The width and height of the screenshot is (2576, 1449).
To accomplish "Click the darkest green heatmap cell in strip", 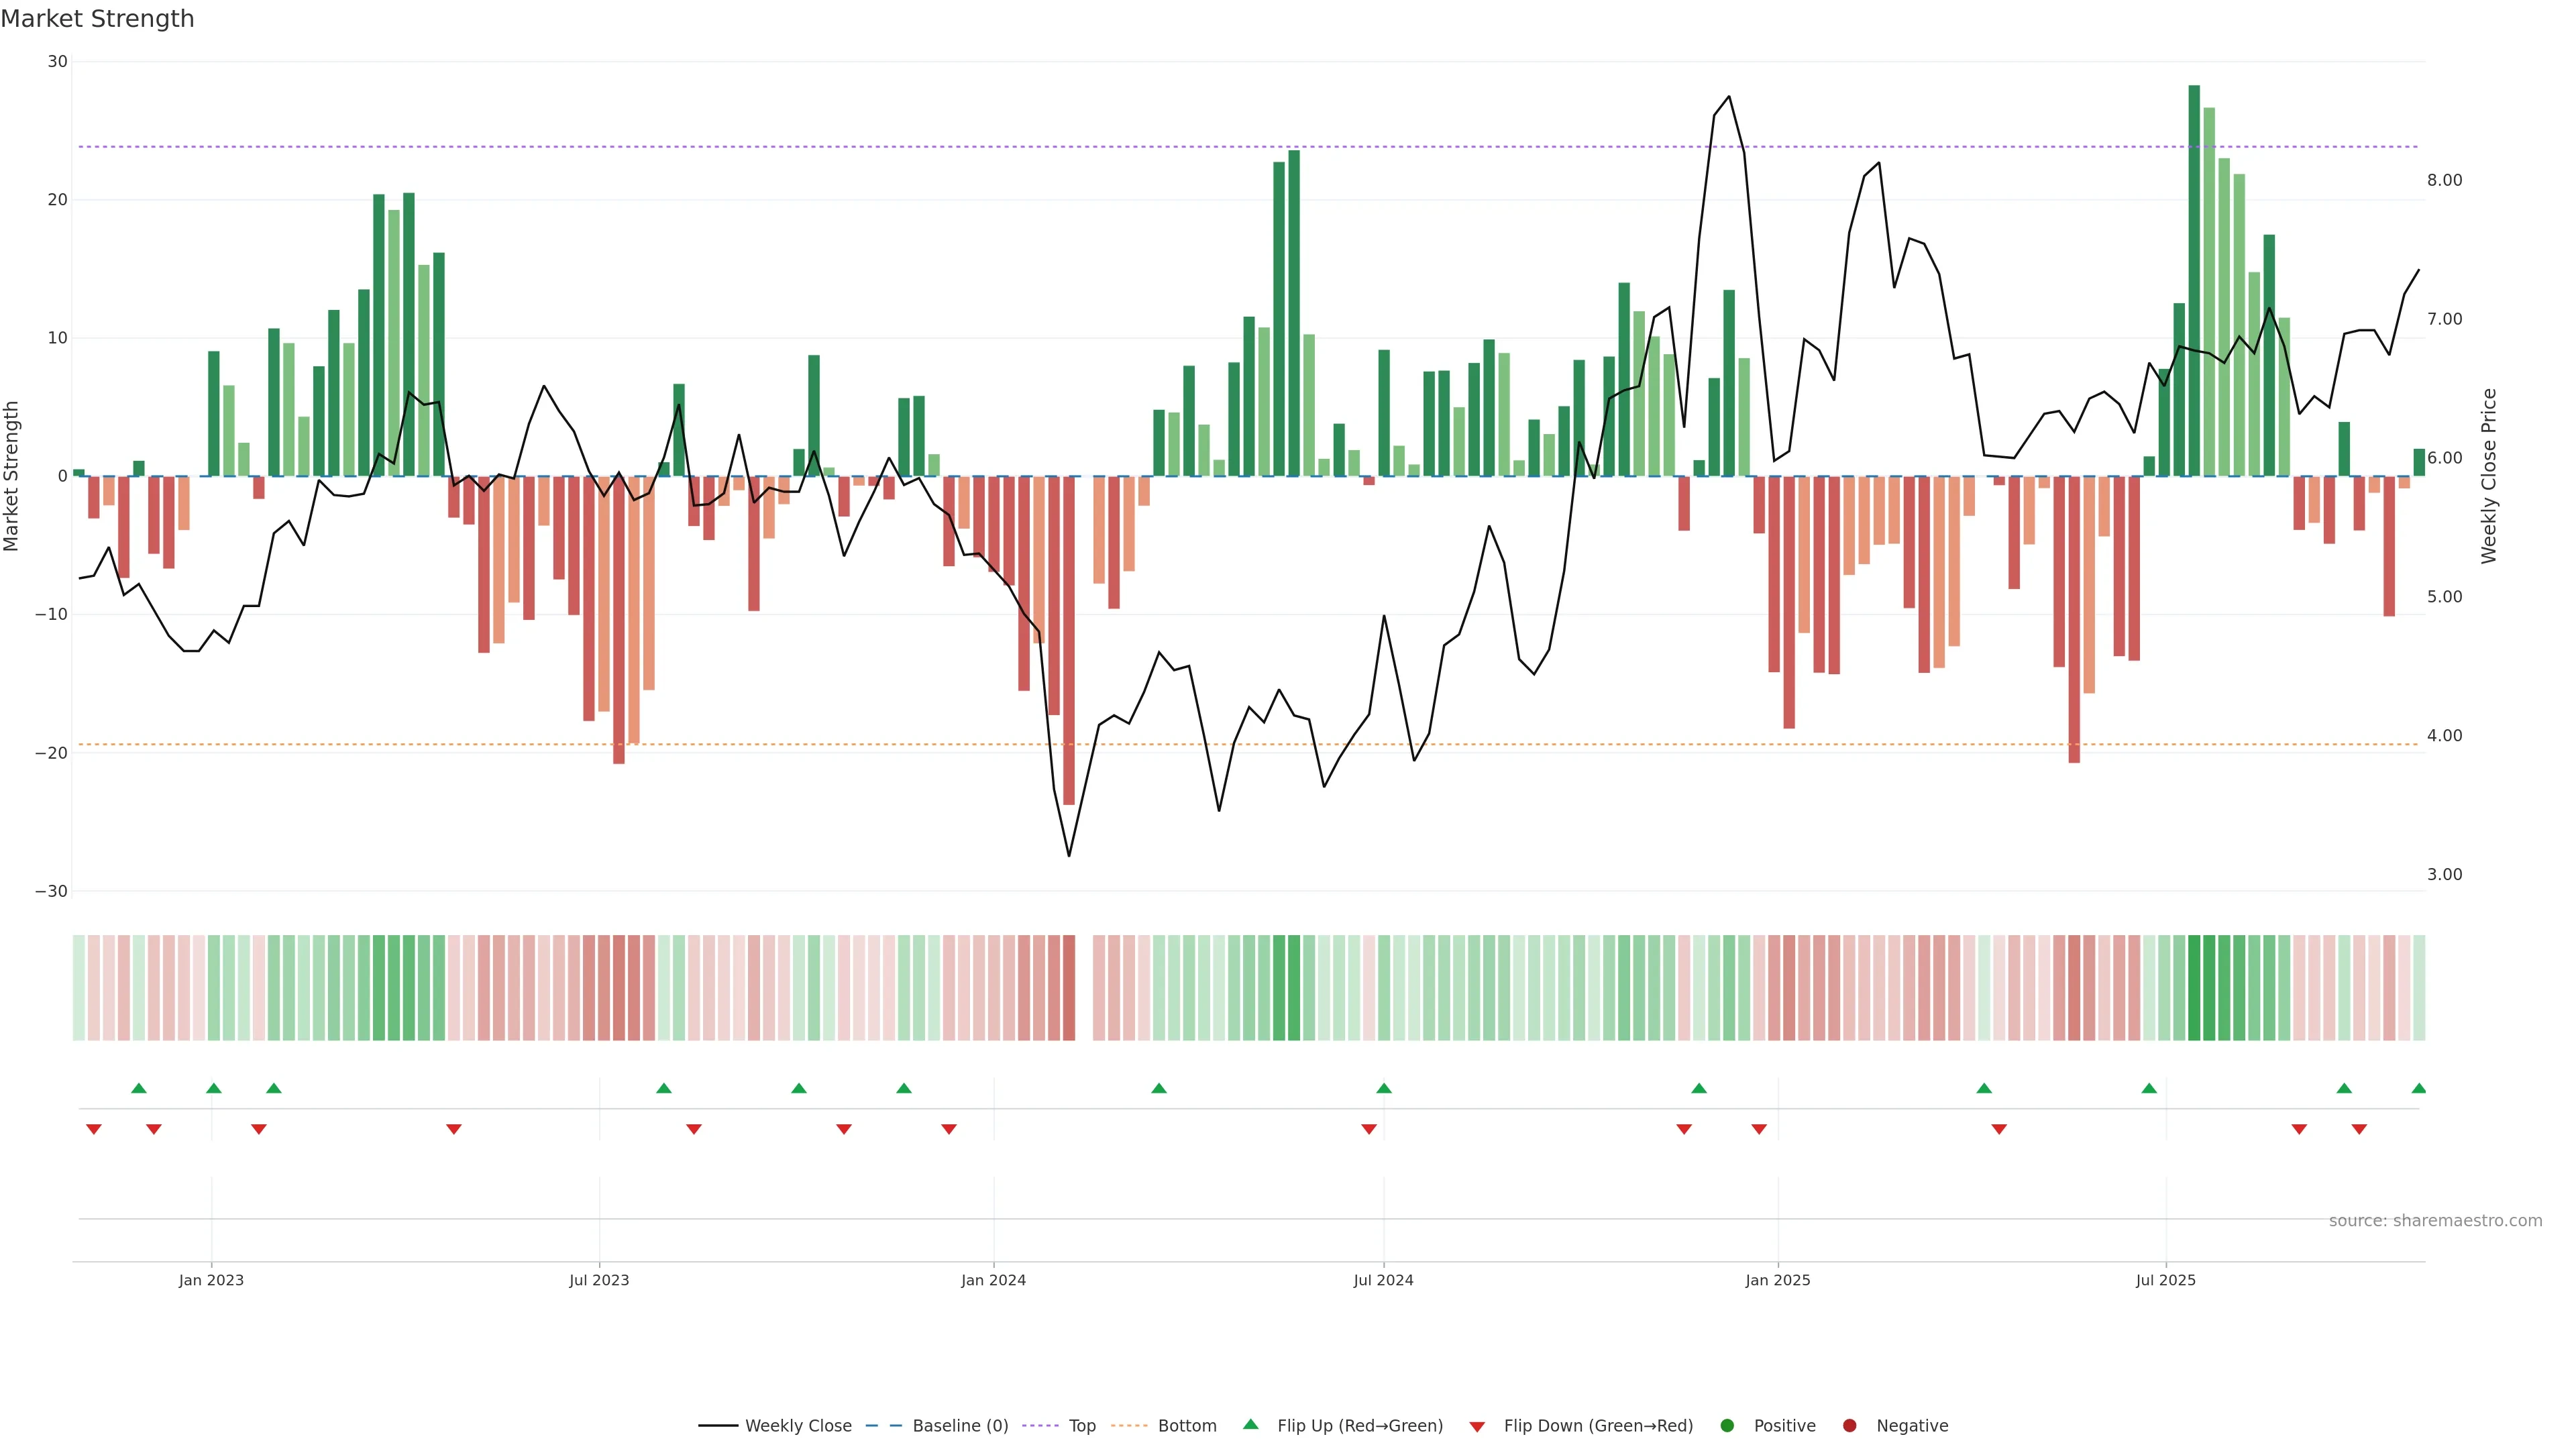I will [x=2194, y=988].
